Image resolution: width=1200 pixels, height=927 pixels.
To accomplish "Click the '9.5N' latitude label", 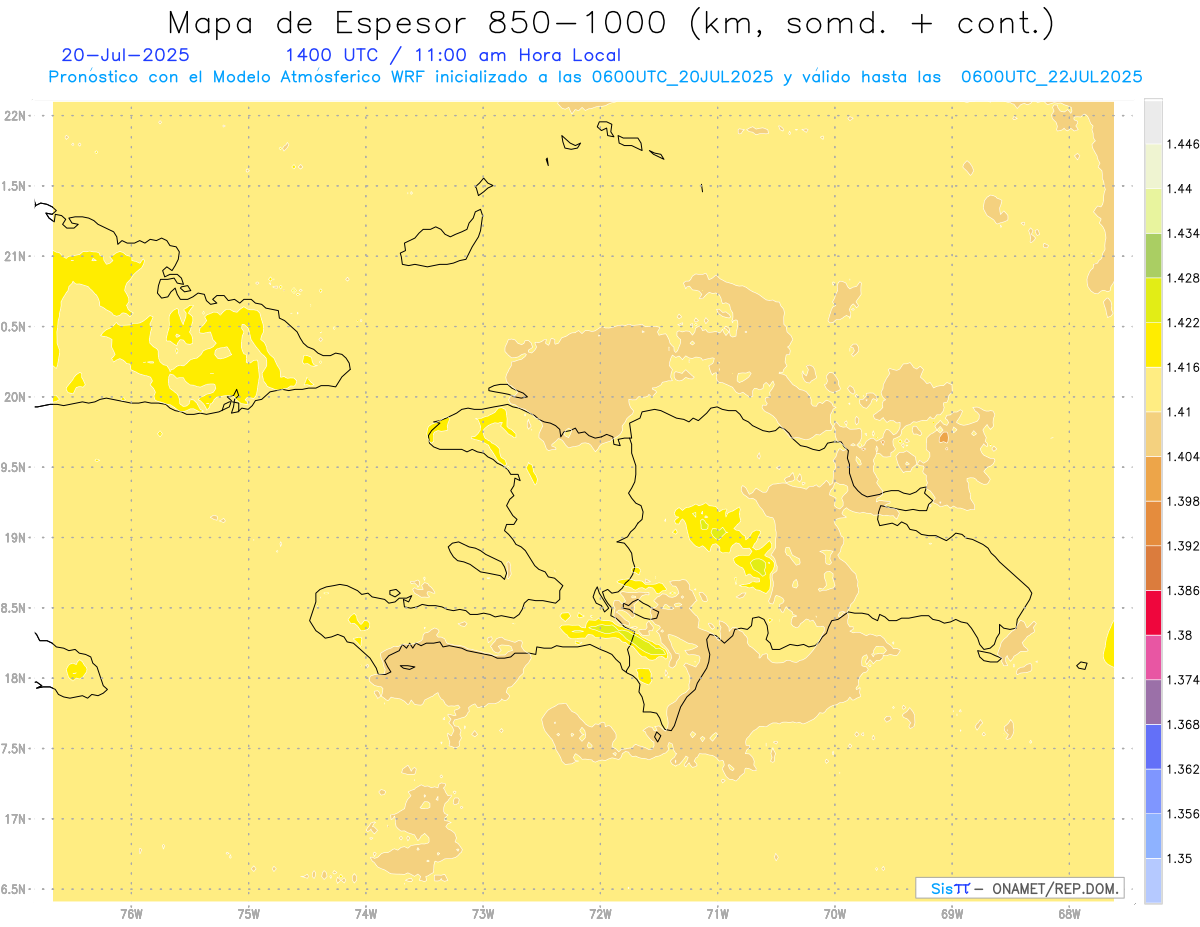I will pyautogui.click(x=14, y=468).
